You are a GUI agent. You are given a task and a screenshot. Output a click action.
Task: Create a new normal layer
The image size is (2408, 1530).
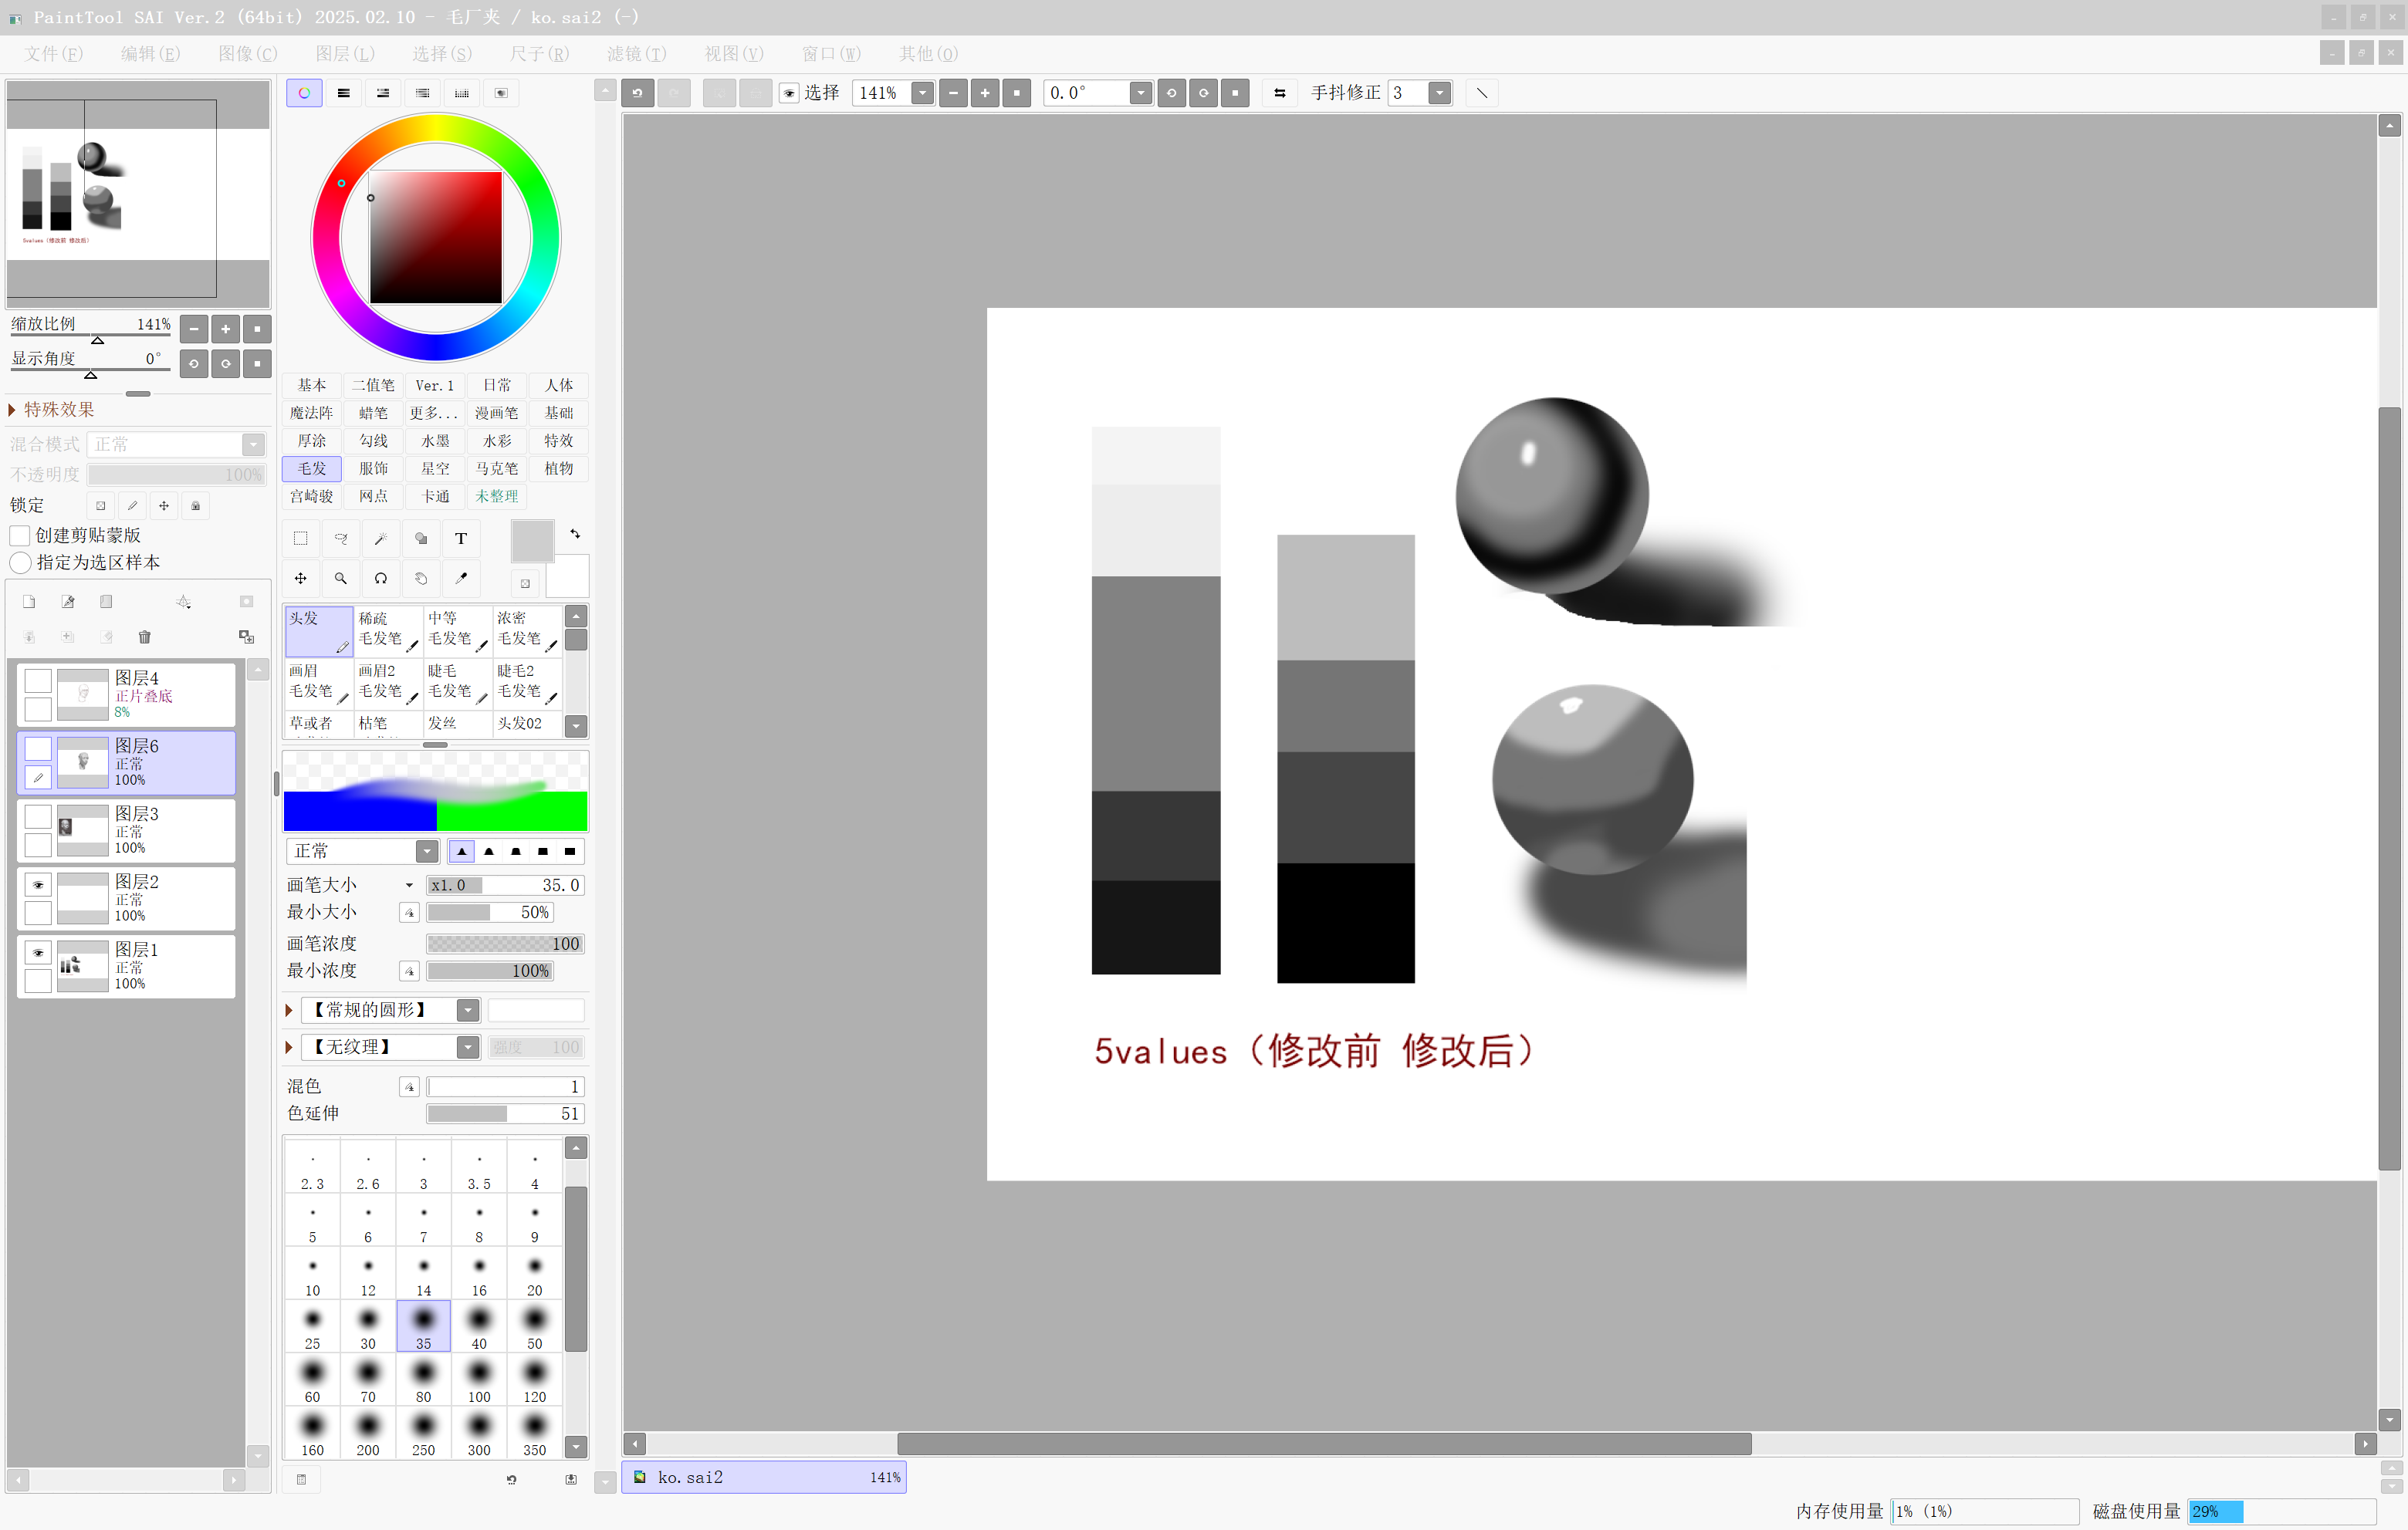(x=29, y=602)
